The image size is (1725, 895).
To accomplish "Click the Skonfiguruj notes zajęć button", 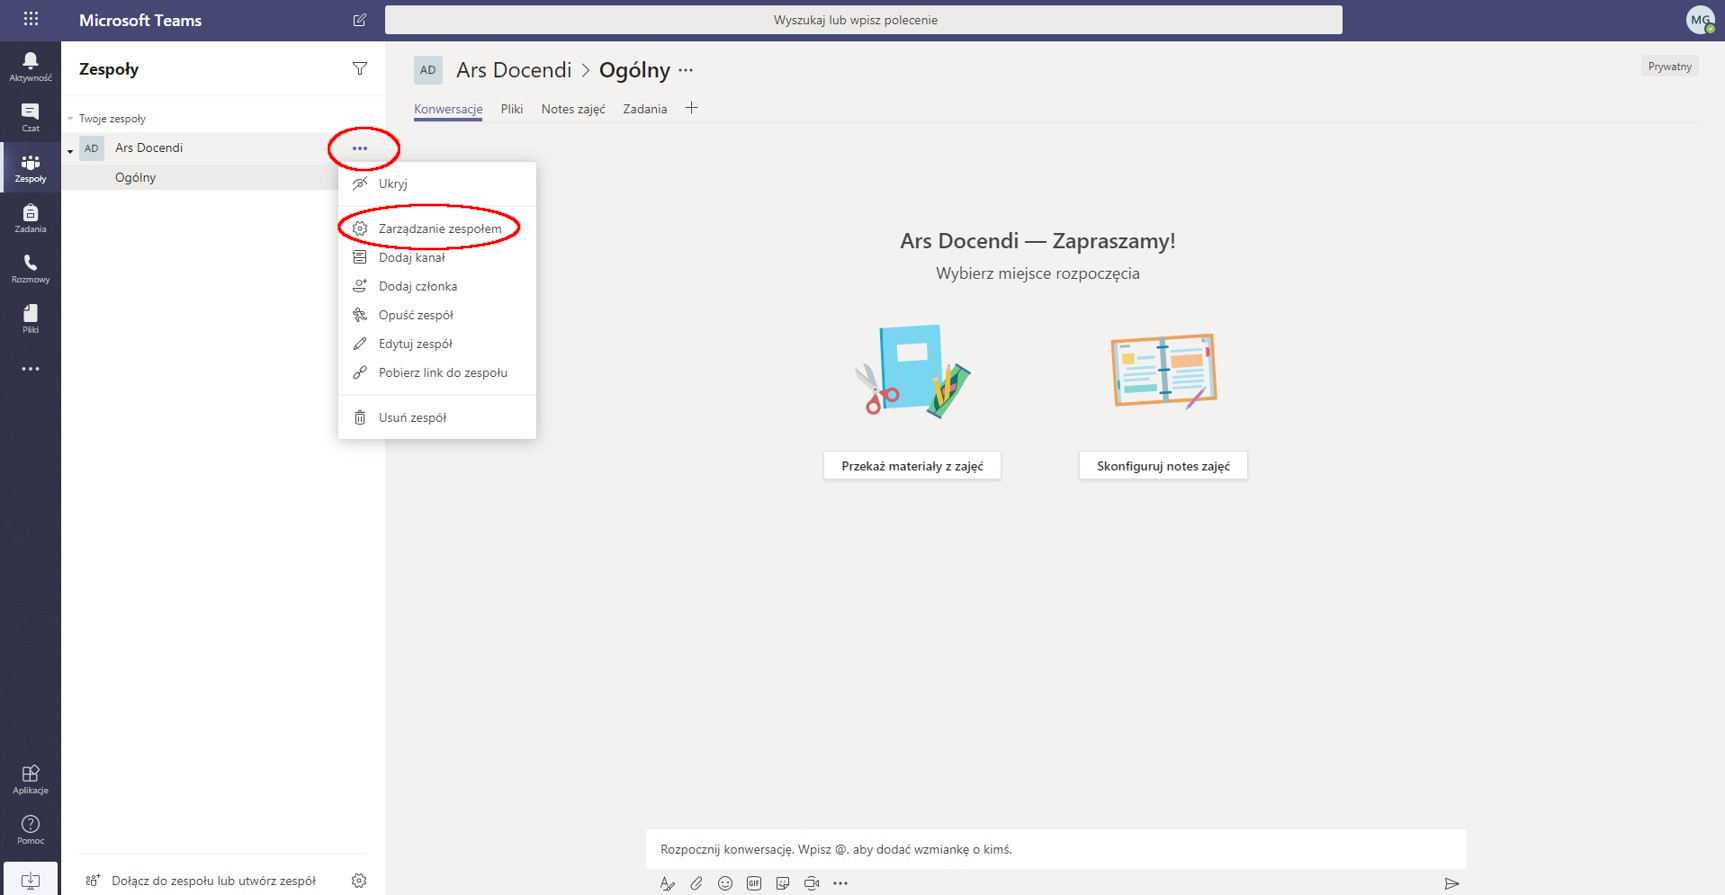I will click(x=1163, y=466).
